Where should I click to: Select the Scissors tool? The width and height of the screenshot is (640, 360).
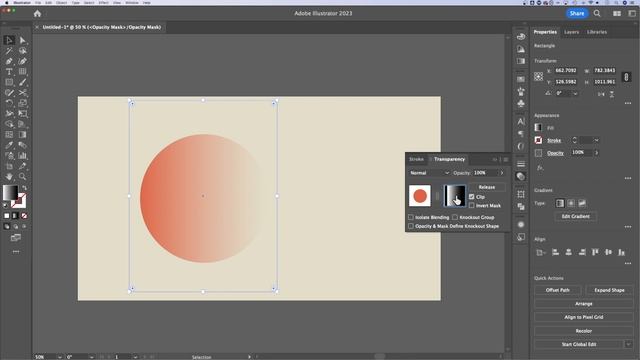pyautogui.click(x=22, y=93)
